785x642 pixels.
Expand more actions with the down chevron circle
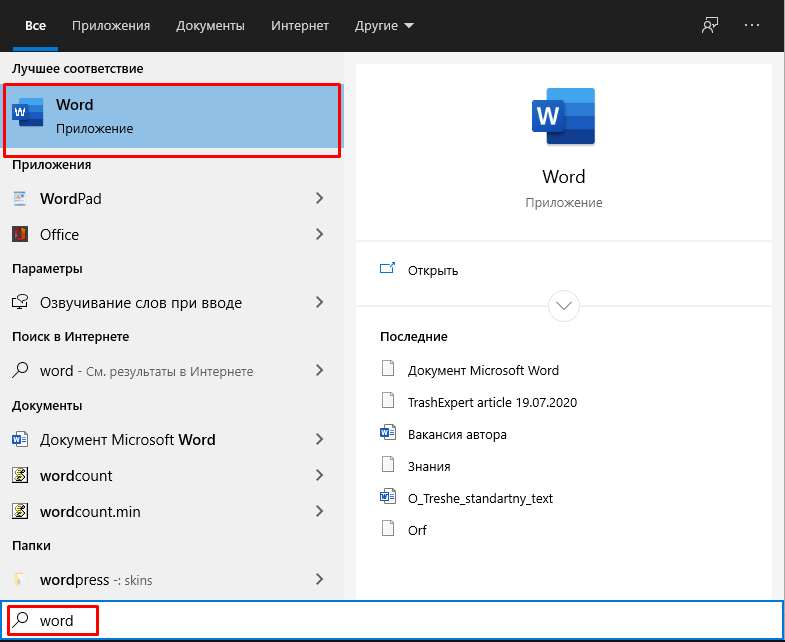point(564,305)
